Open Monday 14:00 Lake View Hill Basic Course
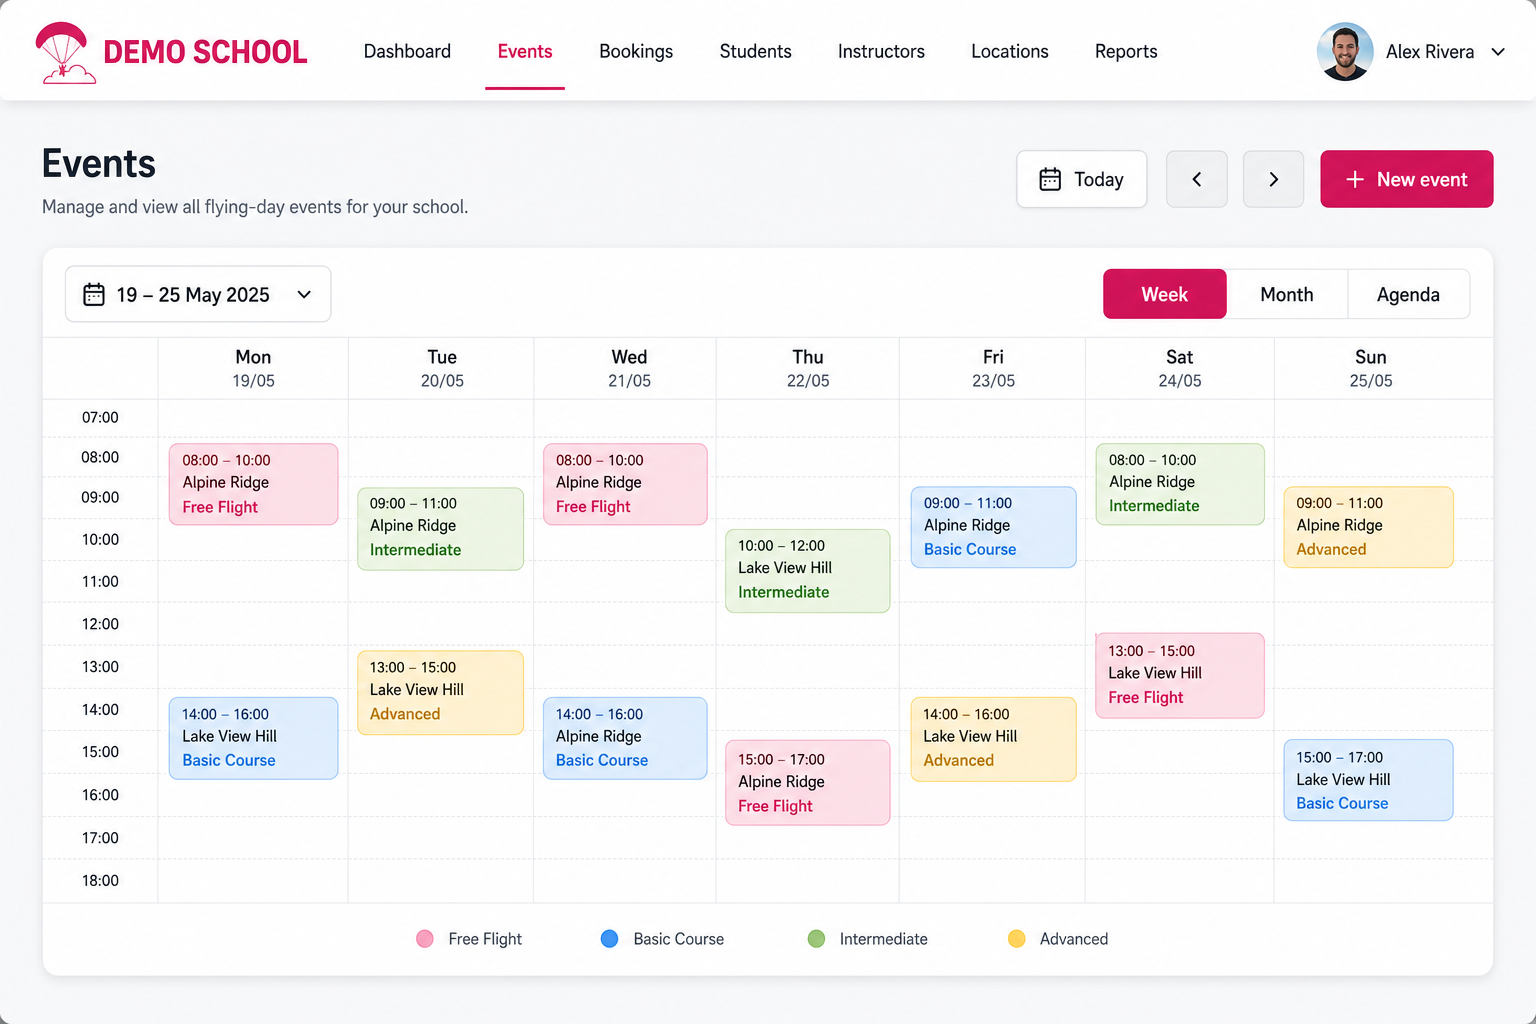Image resolution: width=1536 pixels, height=1024 pixels. click(253, 738)
